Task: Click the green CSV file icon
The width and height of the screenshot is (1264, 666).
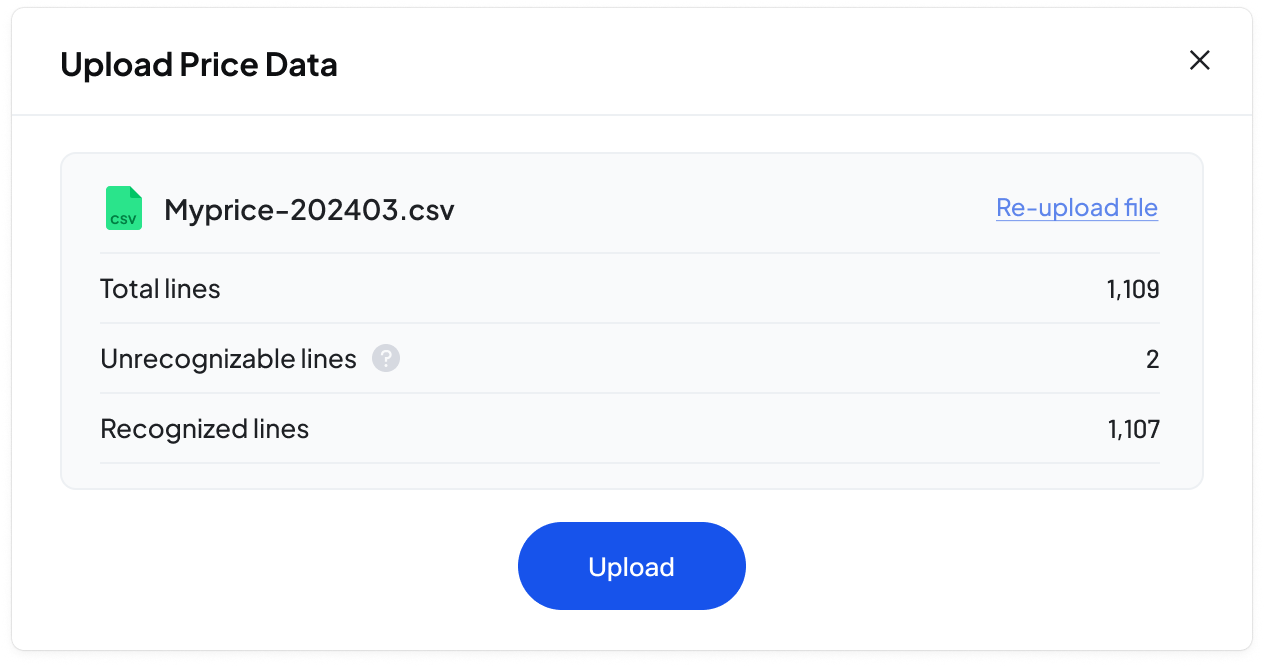Action: [124, 209]
